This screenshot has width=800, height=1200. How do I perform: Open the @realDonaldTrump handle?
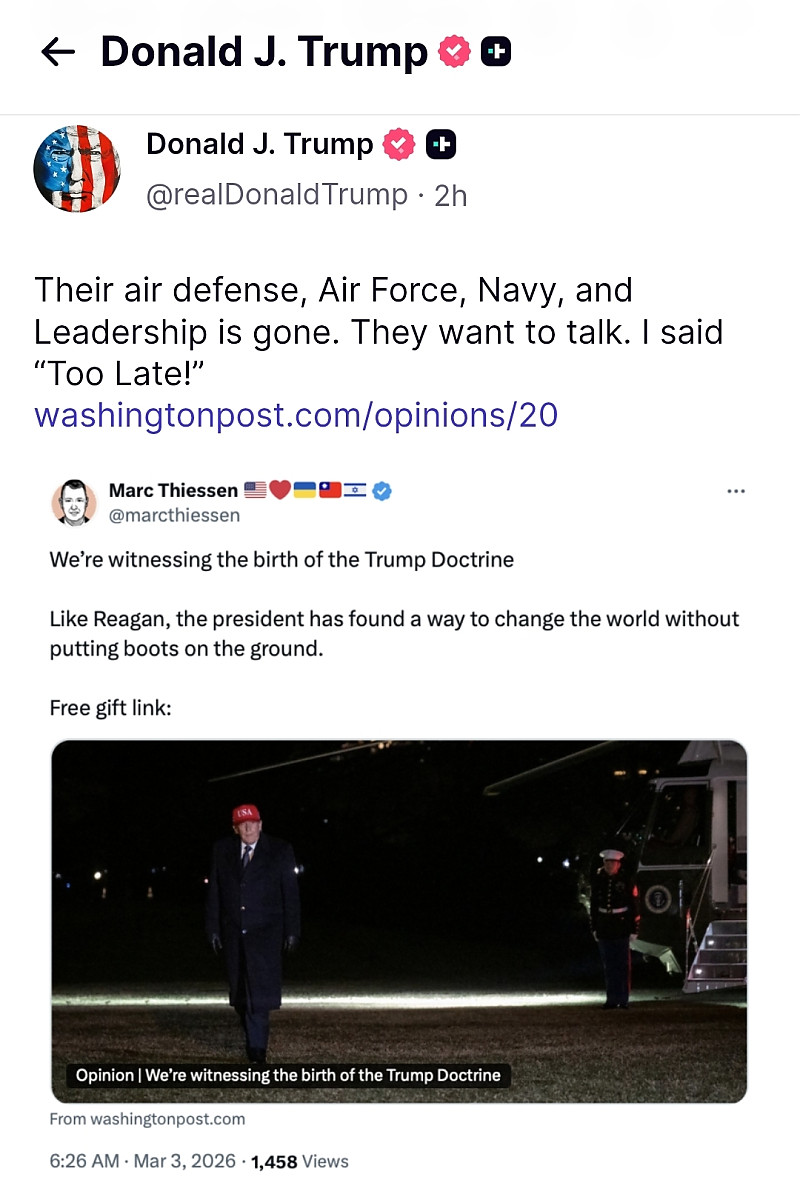277,194
